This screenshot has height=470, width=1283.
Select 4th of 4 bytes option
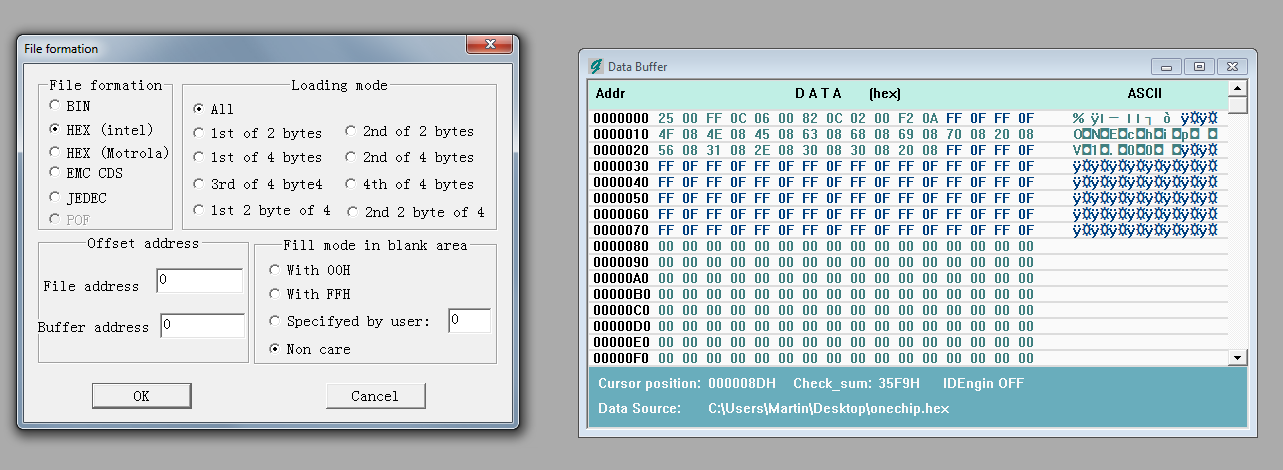[x=351, y=184]
